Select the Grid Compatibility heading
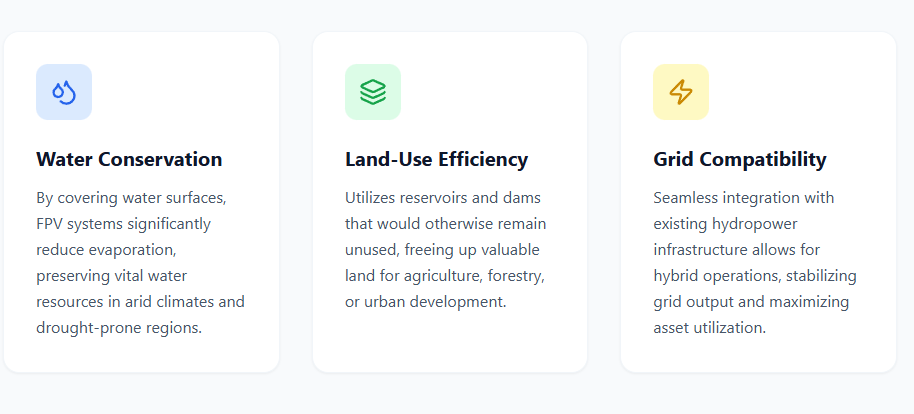 coord(739,159)
